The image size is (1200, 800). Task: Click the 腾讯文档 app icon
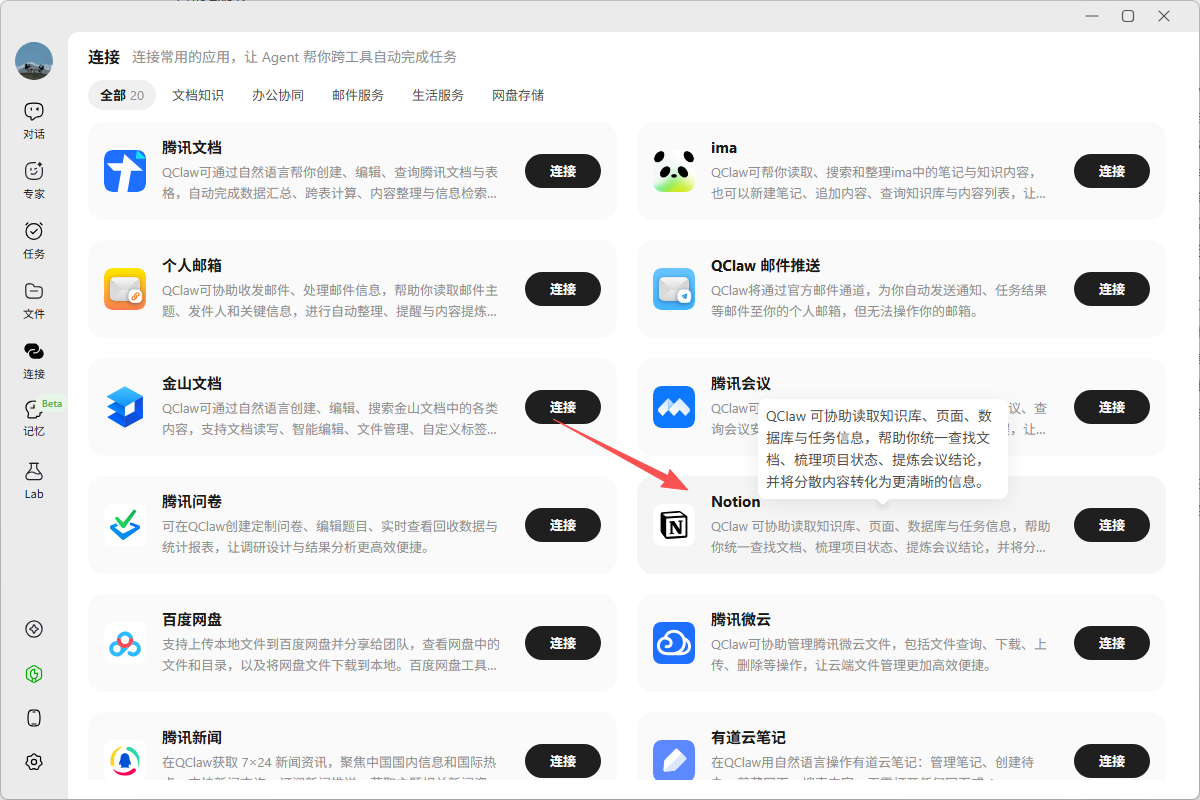point(125,171)
